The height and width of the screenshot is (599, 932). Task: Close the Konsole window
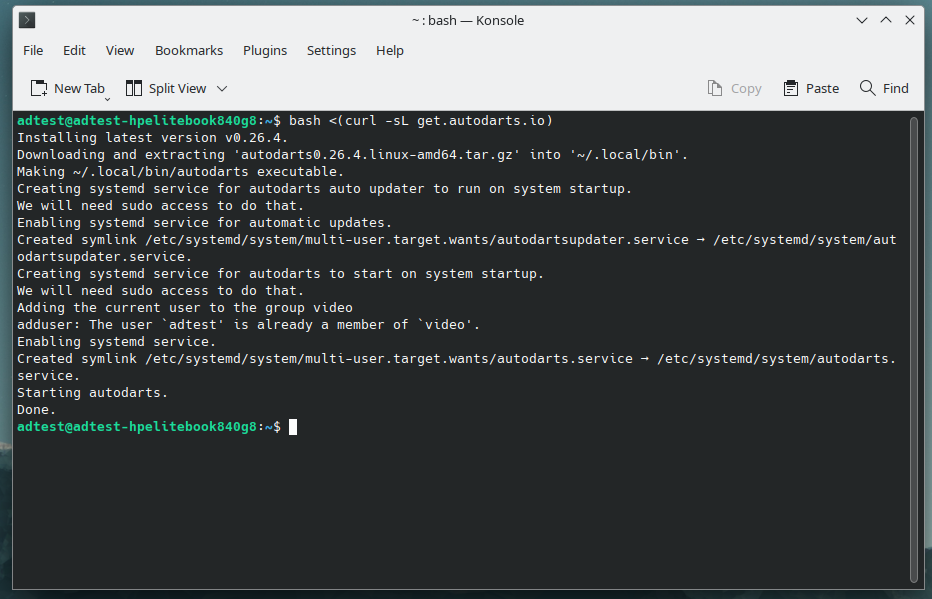[x=909, y=20]
